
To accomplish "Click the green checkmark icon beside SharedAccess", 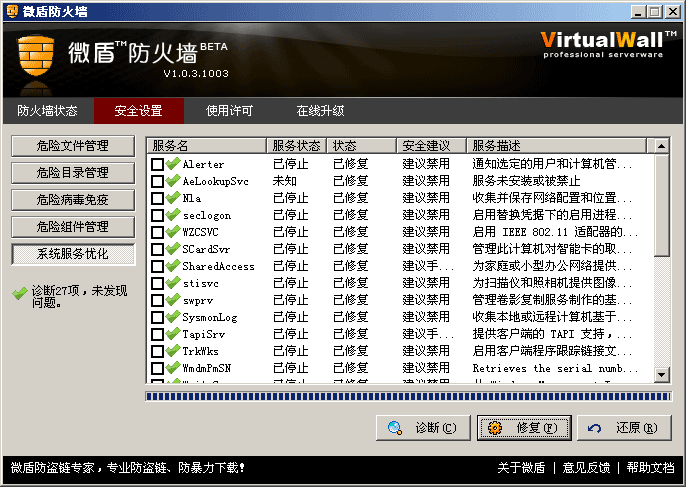I will [x=173, y=266].
